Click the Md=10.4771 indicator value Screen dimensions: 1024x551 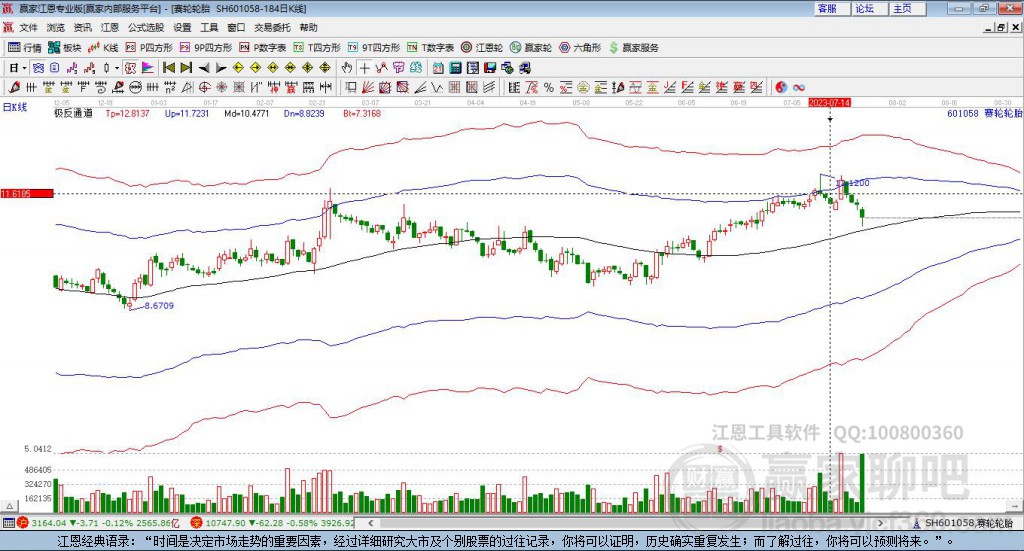point(246,113)
